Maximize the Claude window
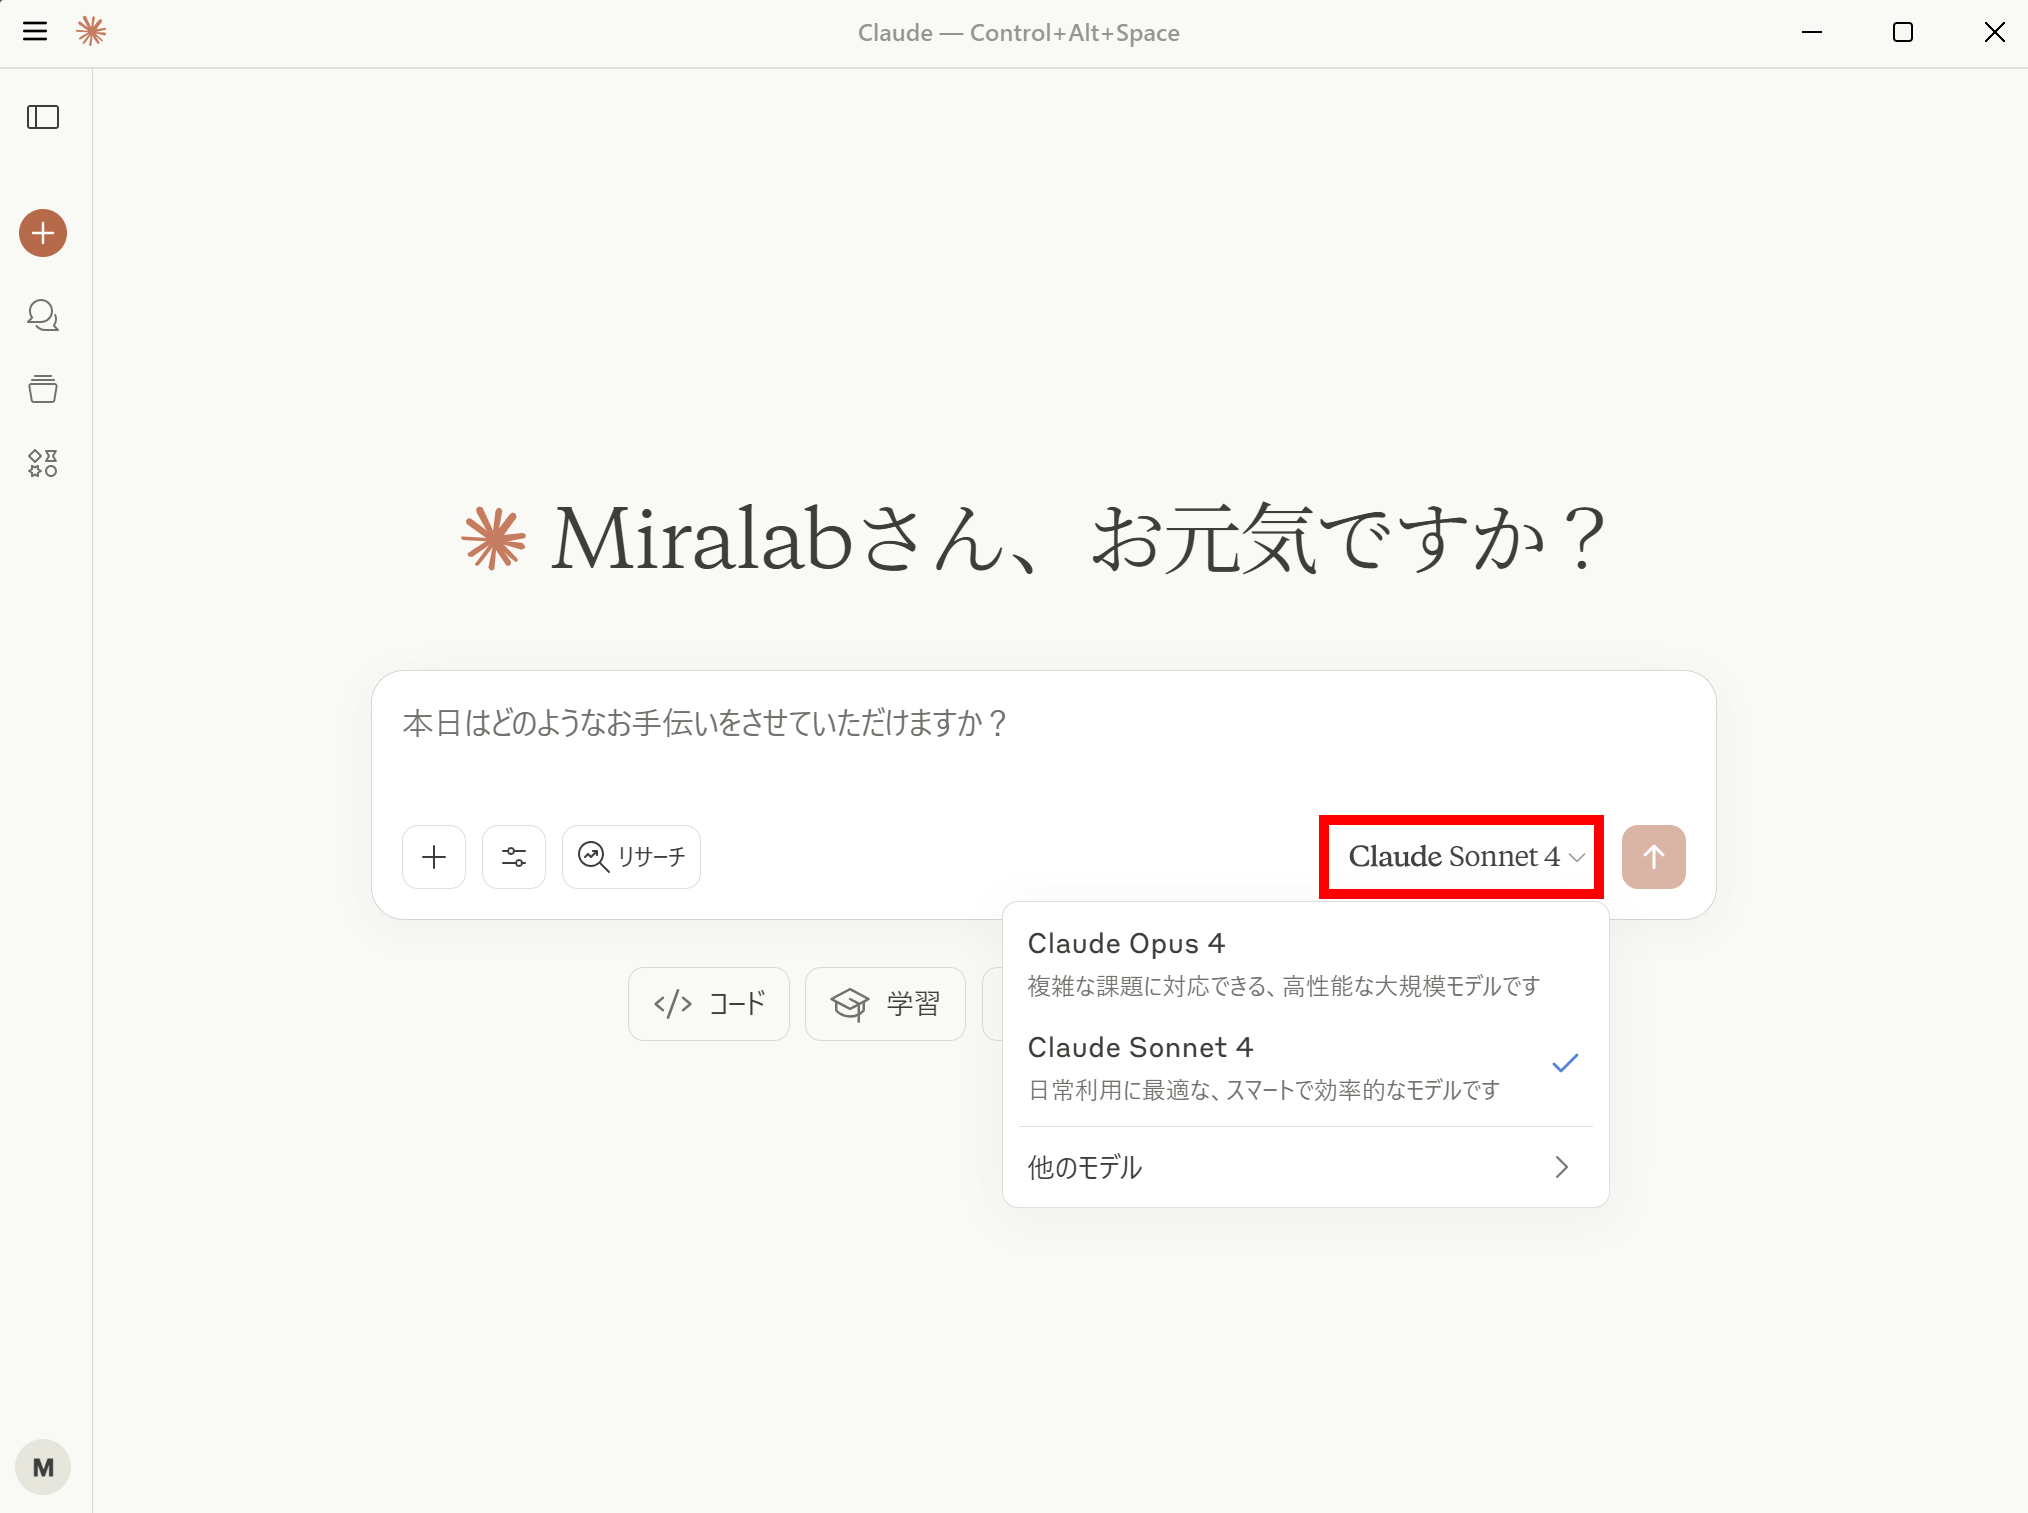2028x1513 pixels. click(x=1903, y=32)
